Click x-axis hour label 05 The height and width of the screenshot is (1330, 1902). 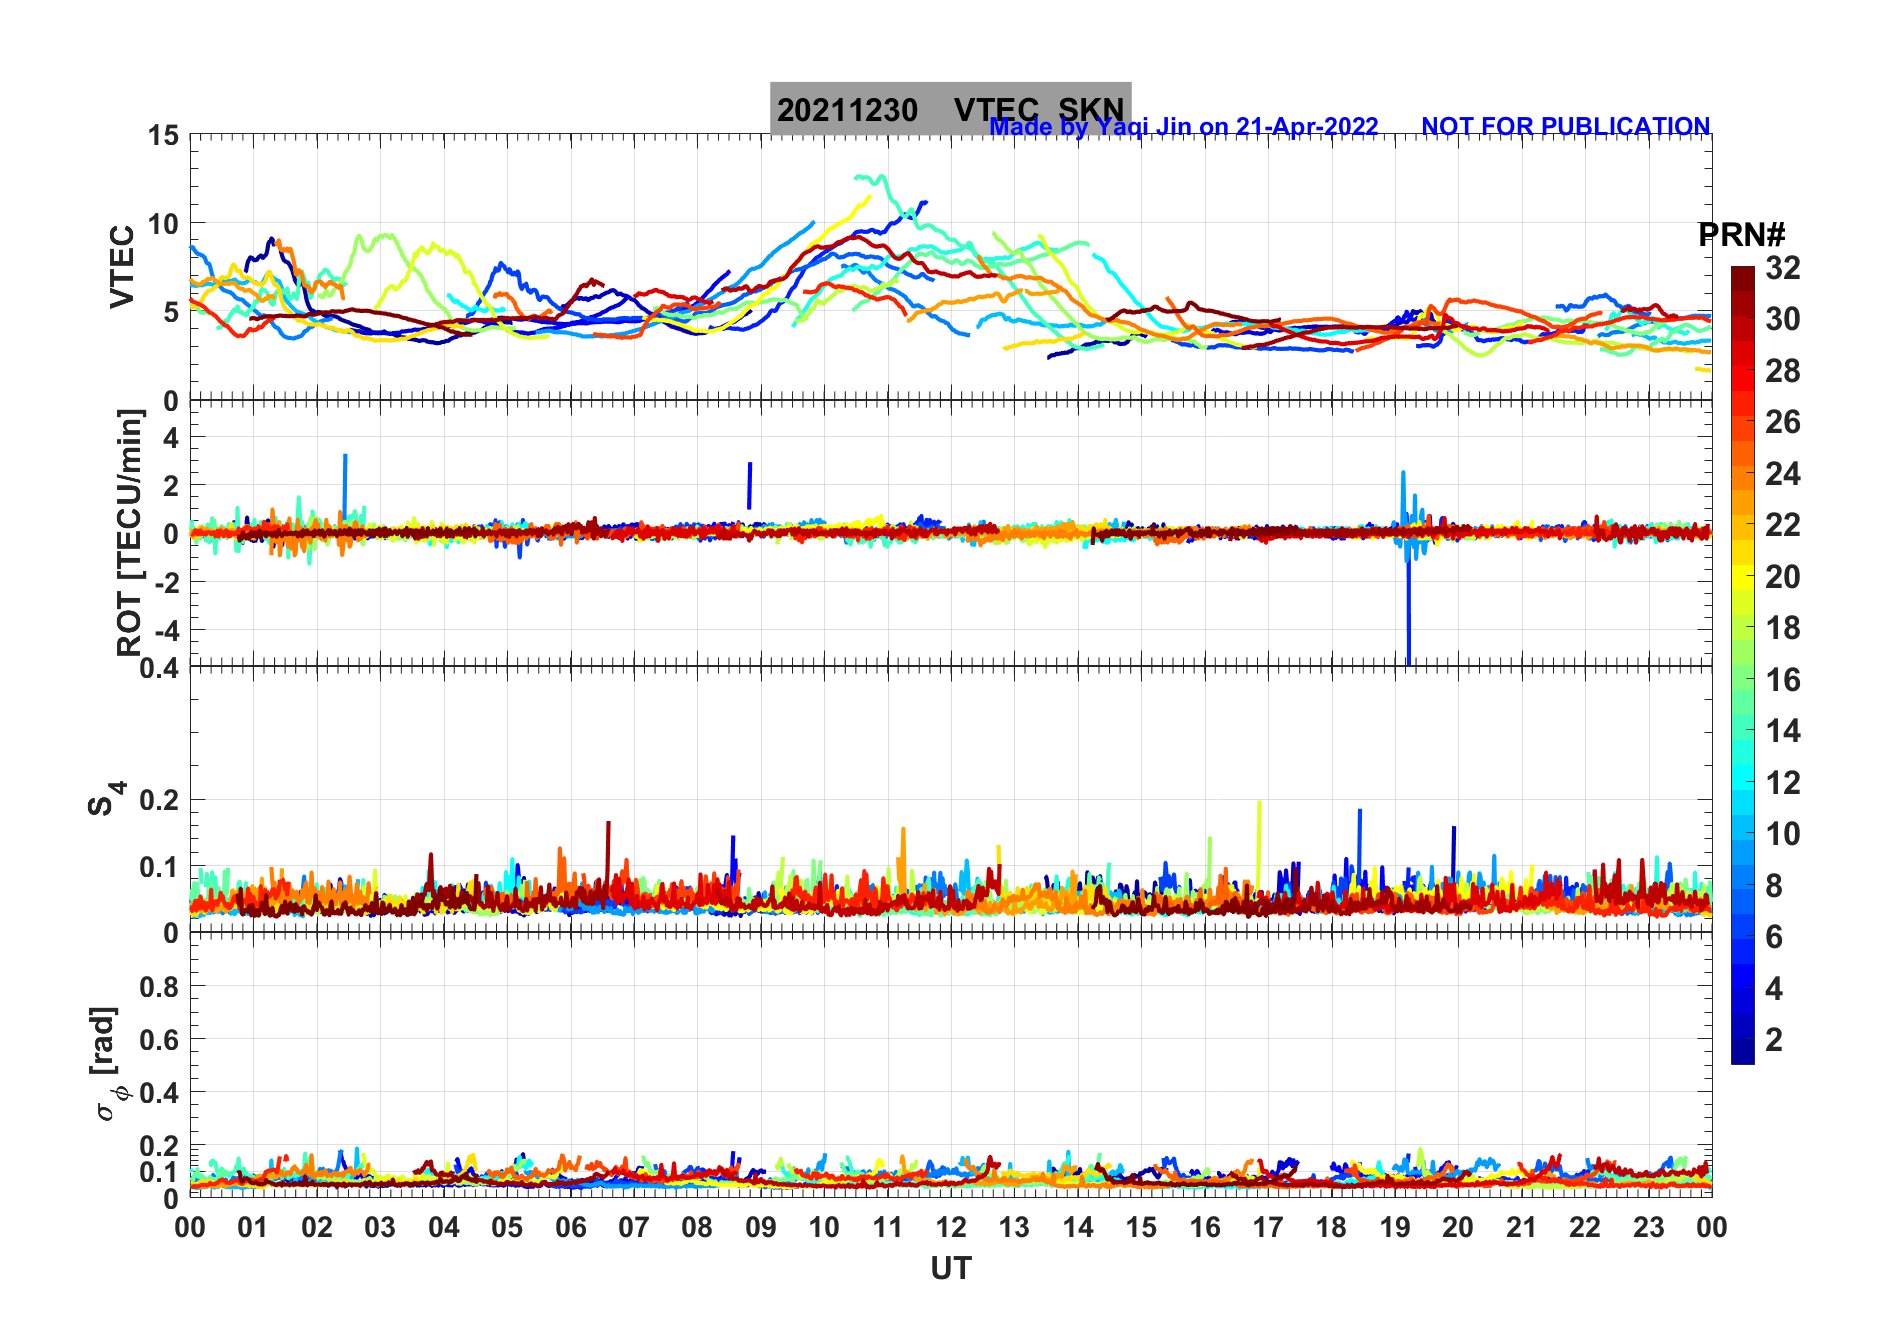click(x=507, y=1227)
